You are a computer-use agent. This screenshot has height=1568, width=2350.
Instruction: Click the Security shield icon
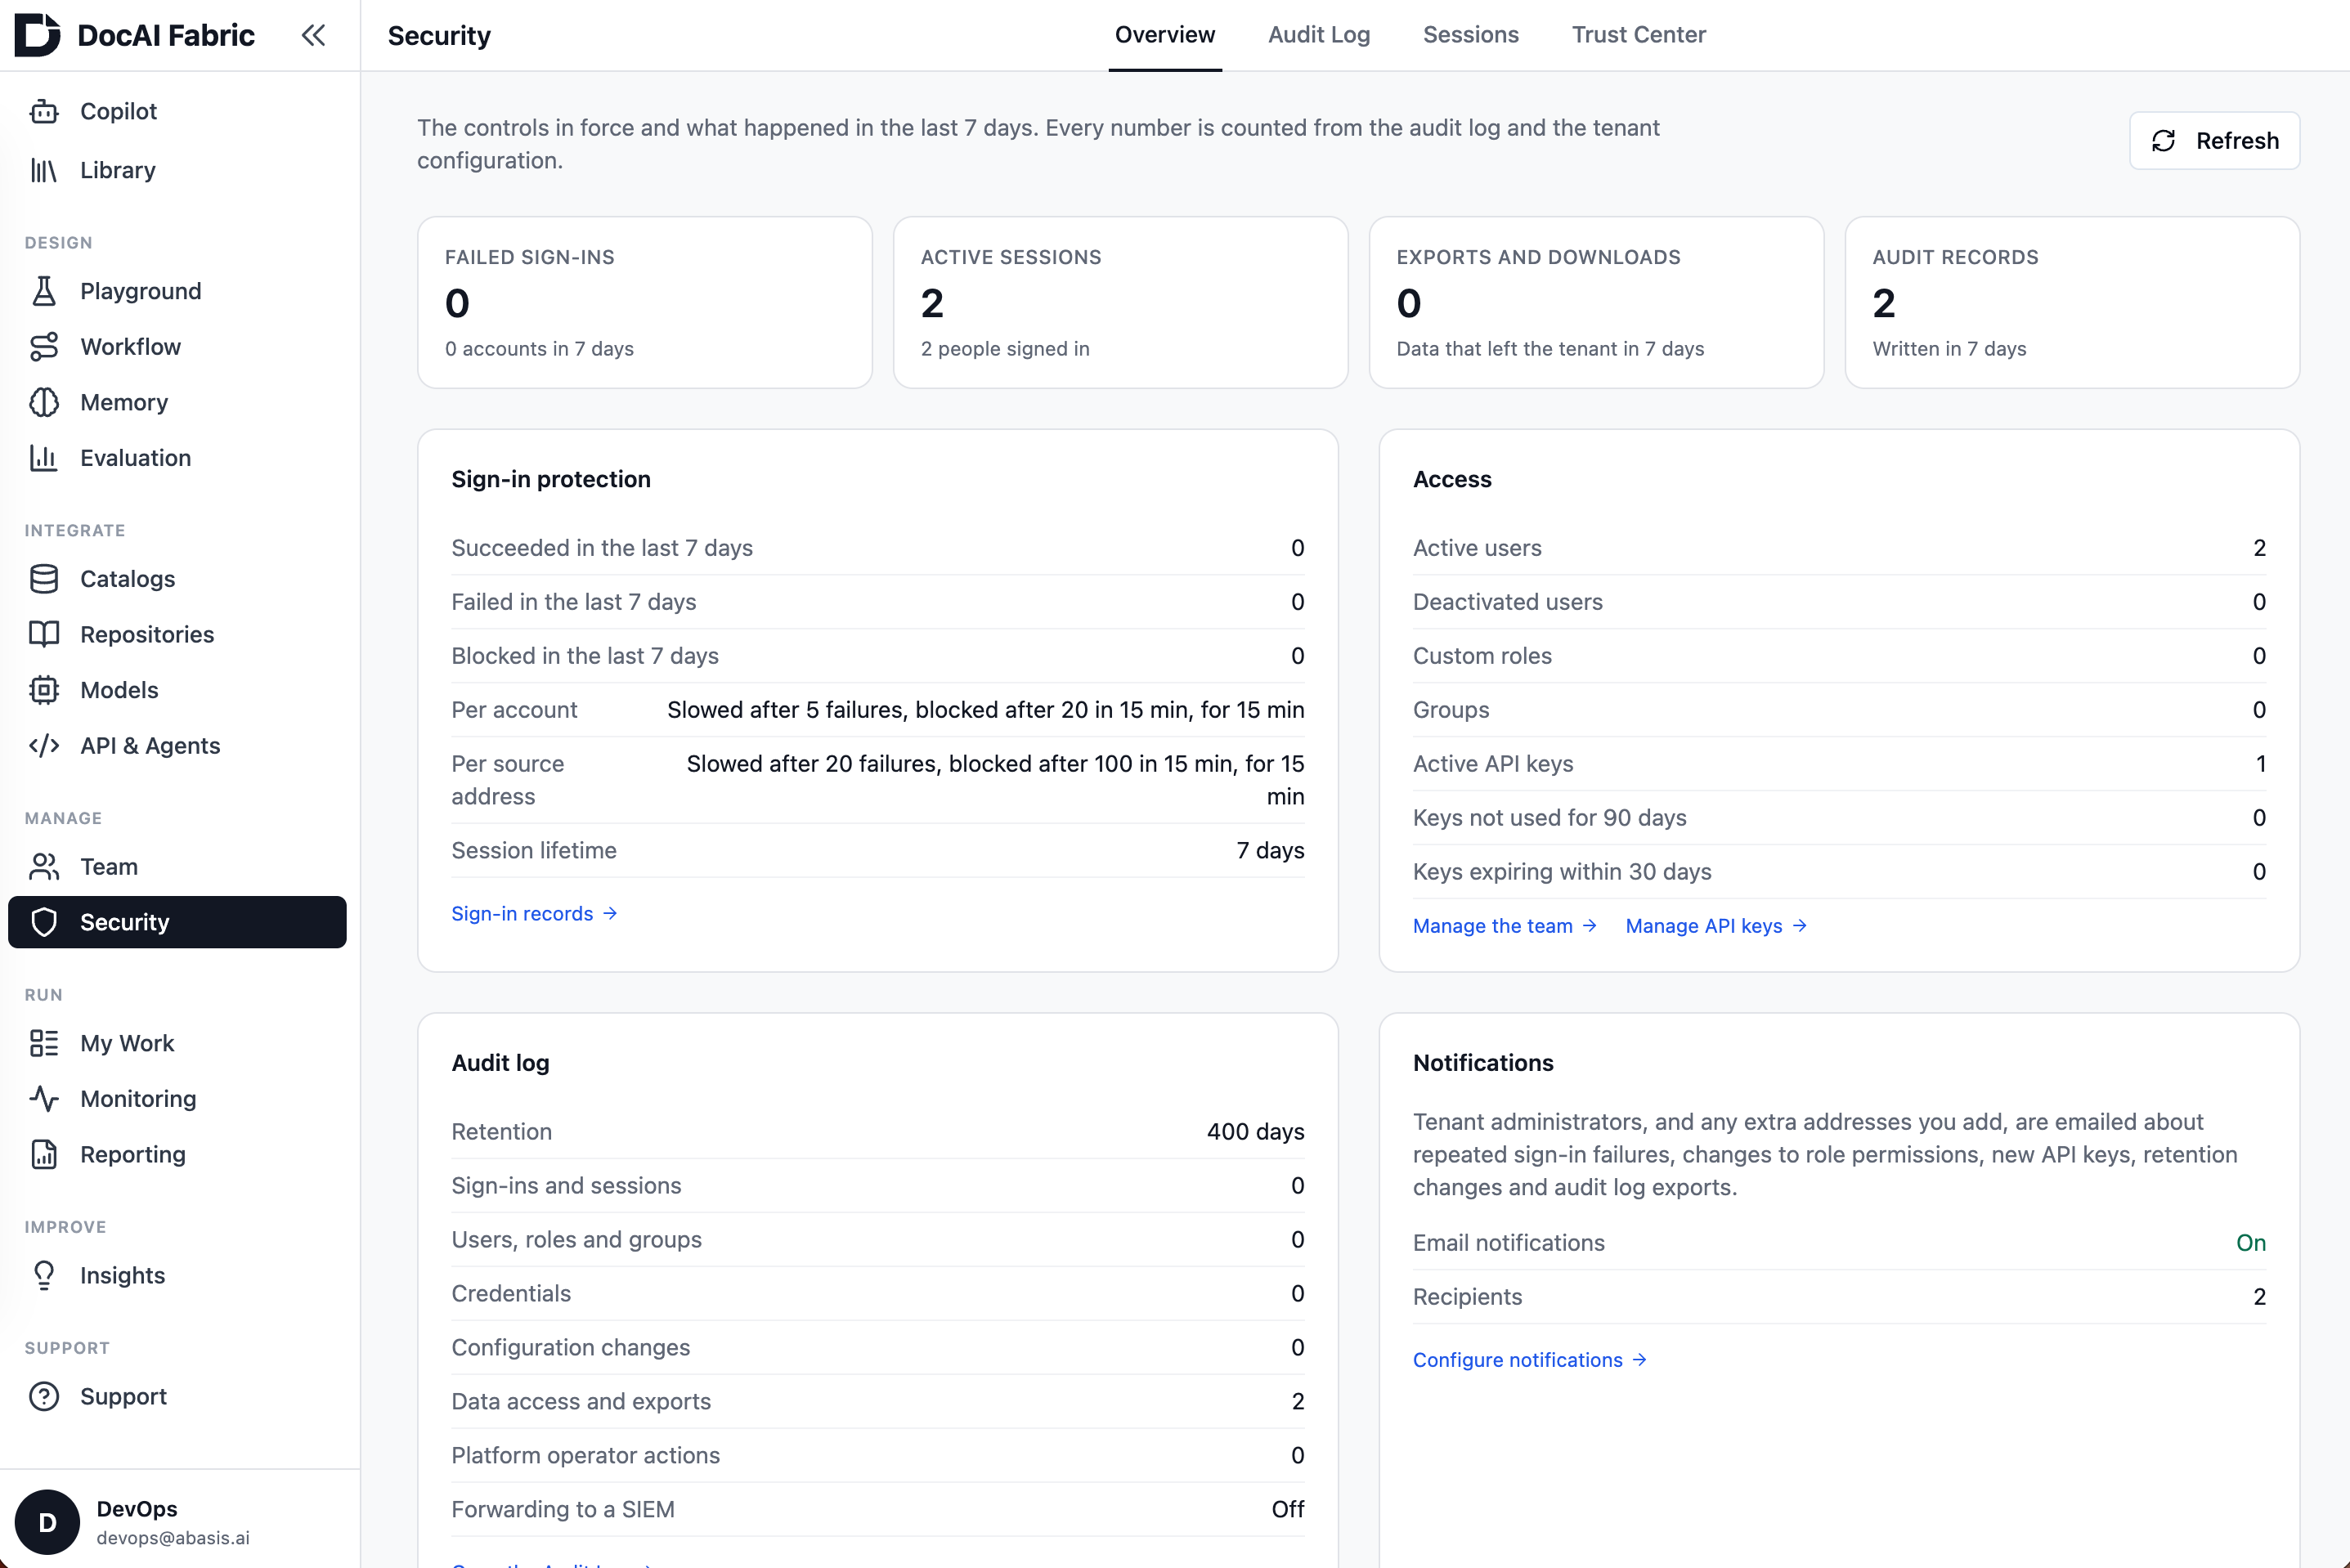[x=44, y=922]
